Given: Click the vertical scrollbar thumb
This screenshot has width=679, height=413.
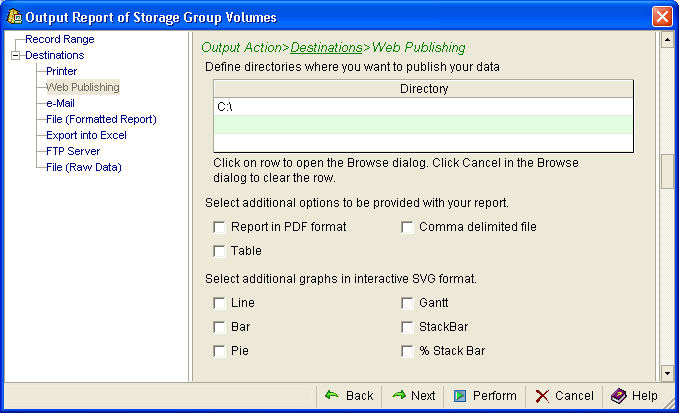Looking at the screenshot, I should coord(667,171).
